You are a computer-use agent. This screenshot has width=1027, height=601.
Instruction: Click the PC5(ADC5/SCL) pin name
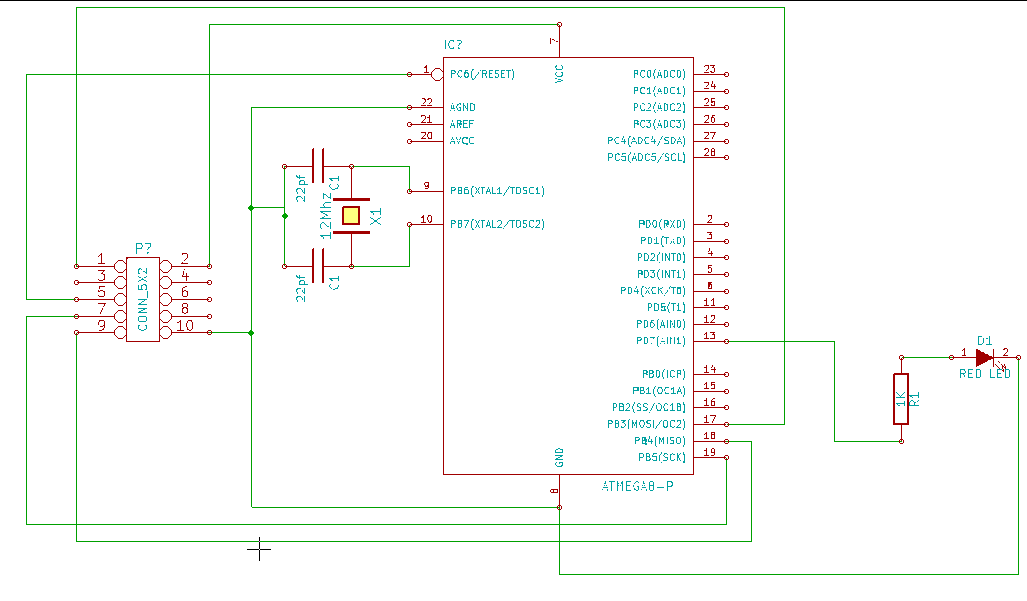click(x=646, y=157)
